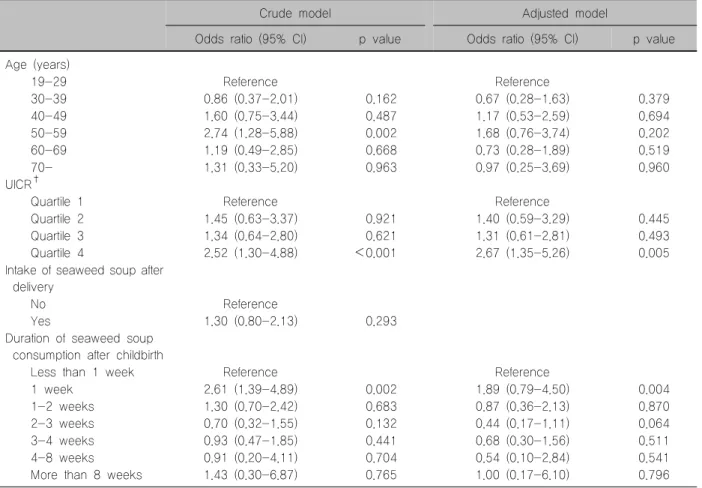Click 'Intake of seaweed soup after' label
This screenshot has width=702, height=488.
tap(84, 270)
